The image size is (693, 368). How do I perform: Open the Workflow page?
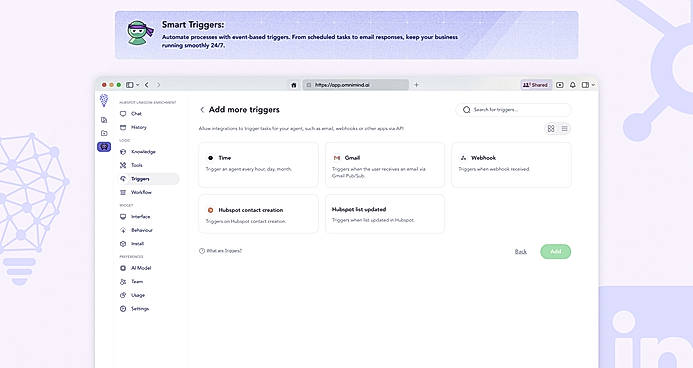tap(141, 192)
